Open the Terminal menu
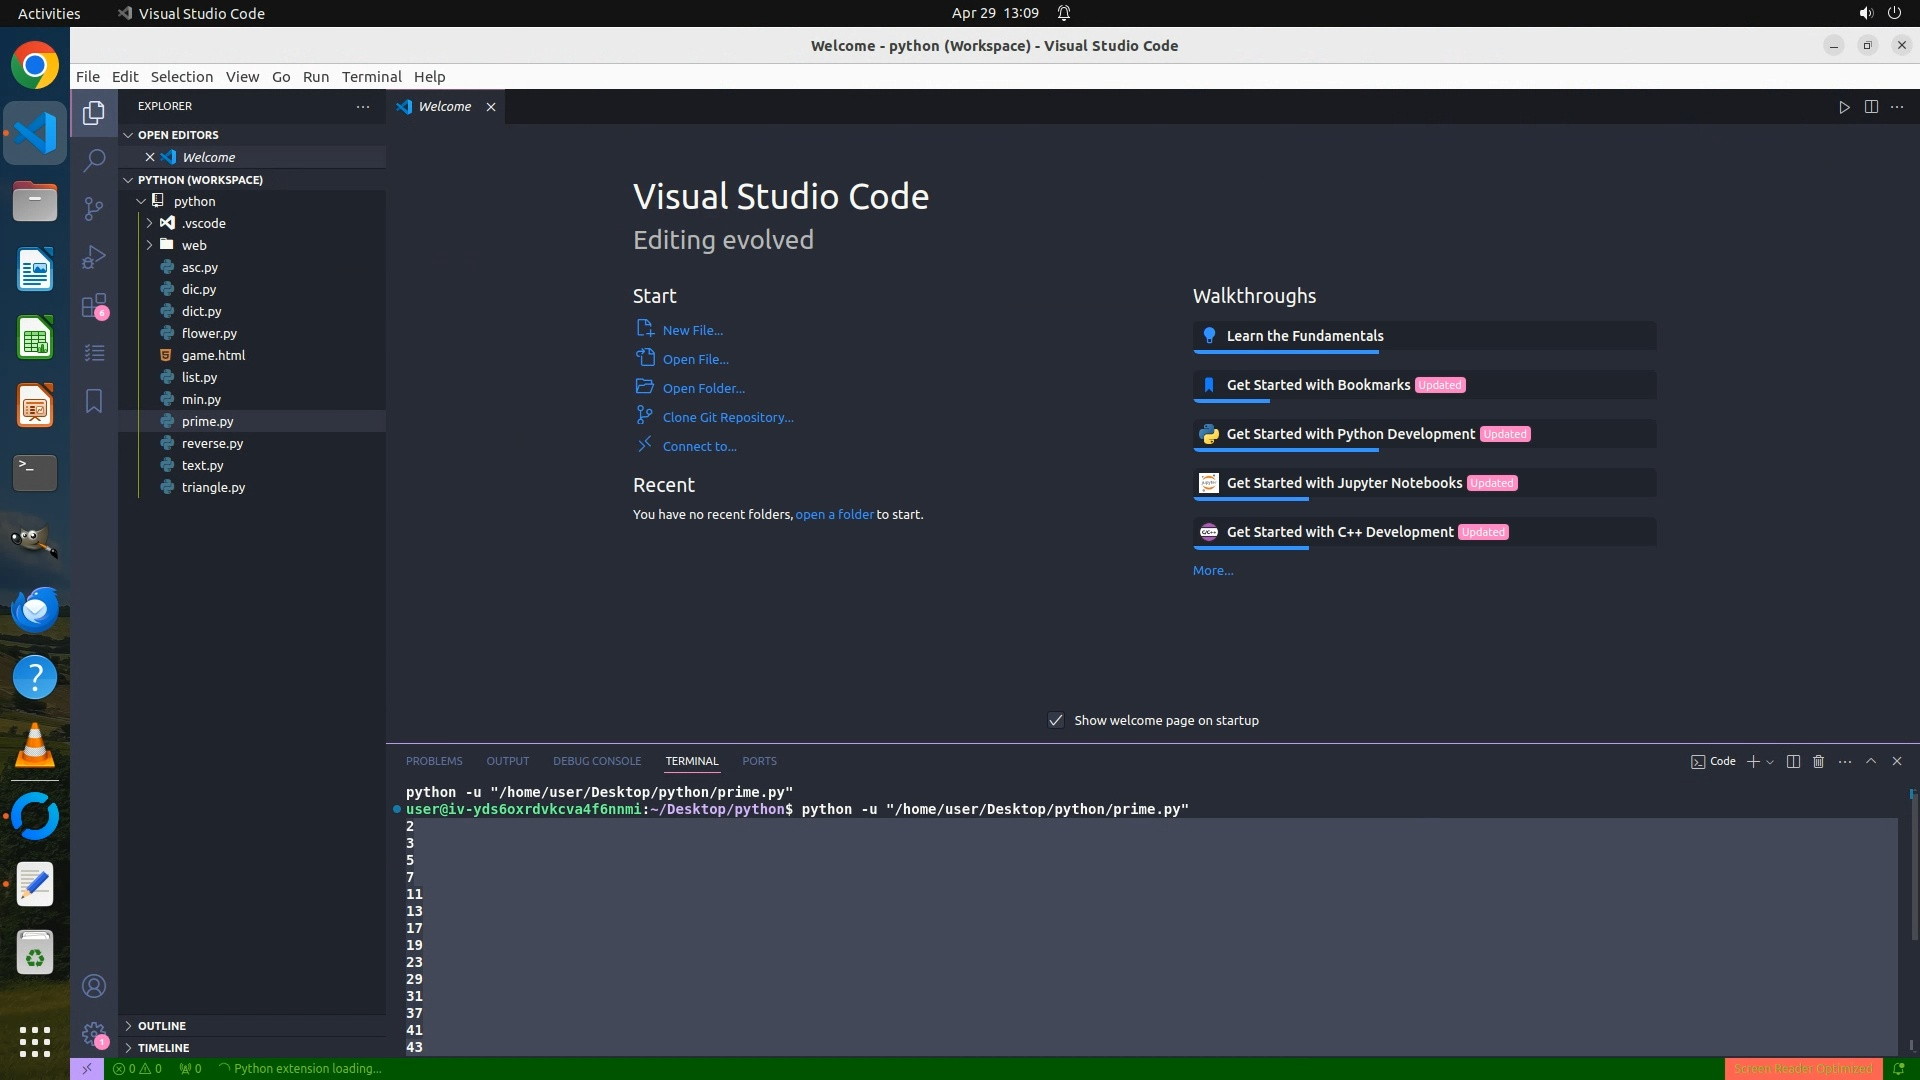 coord(371,77)
